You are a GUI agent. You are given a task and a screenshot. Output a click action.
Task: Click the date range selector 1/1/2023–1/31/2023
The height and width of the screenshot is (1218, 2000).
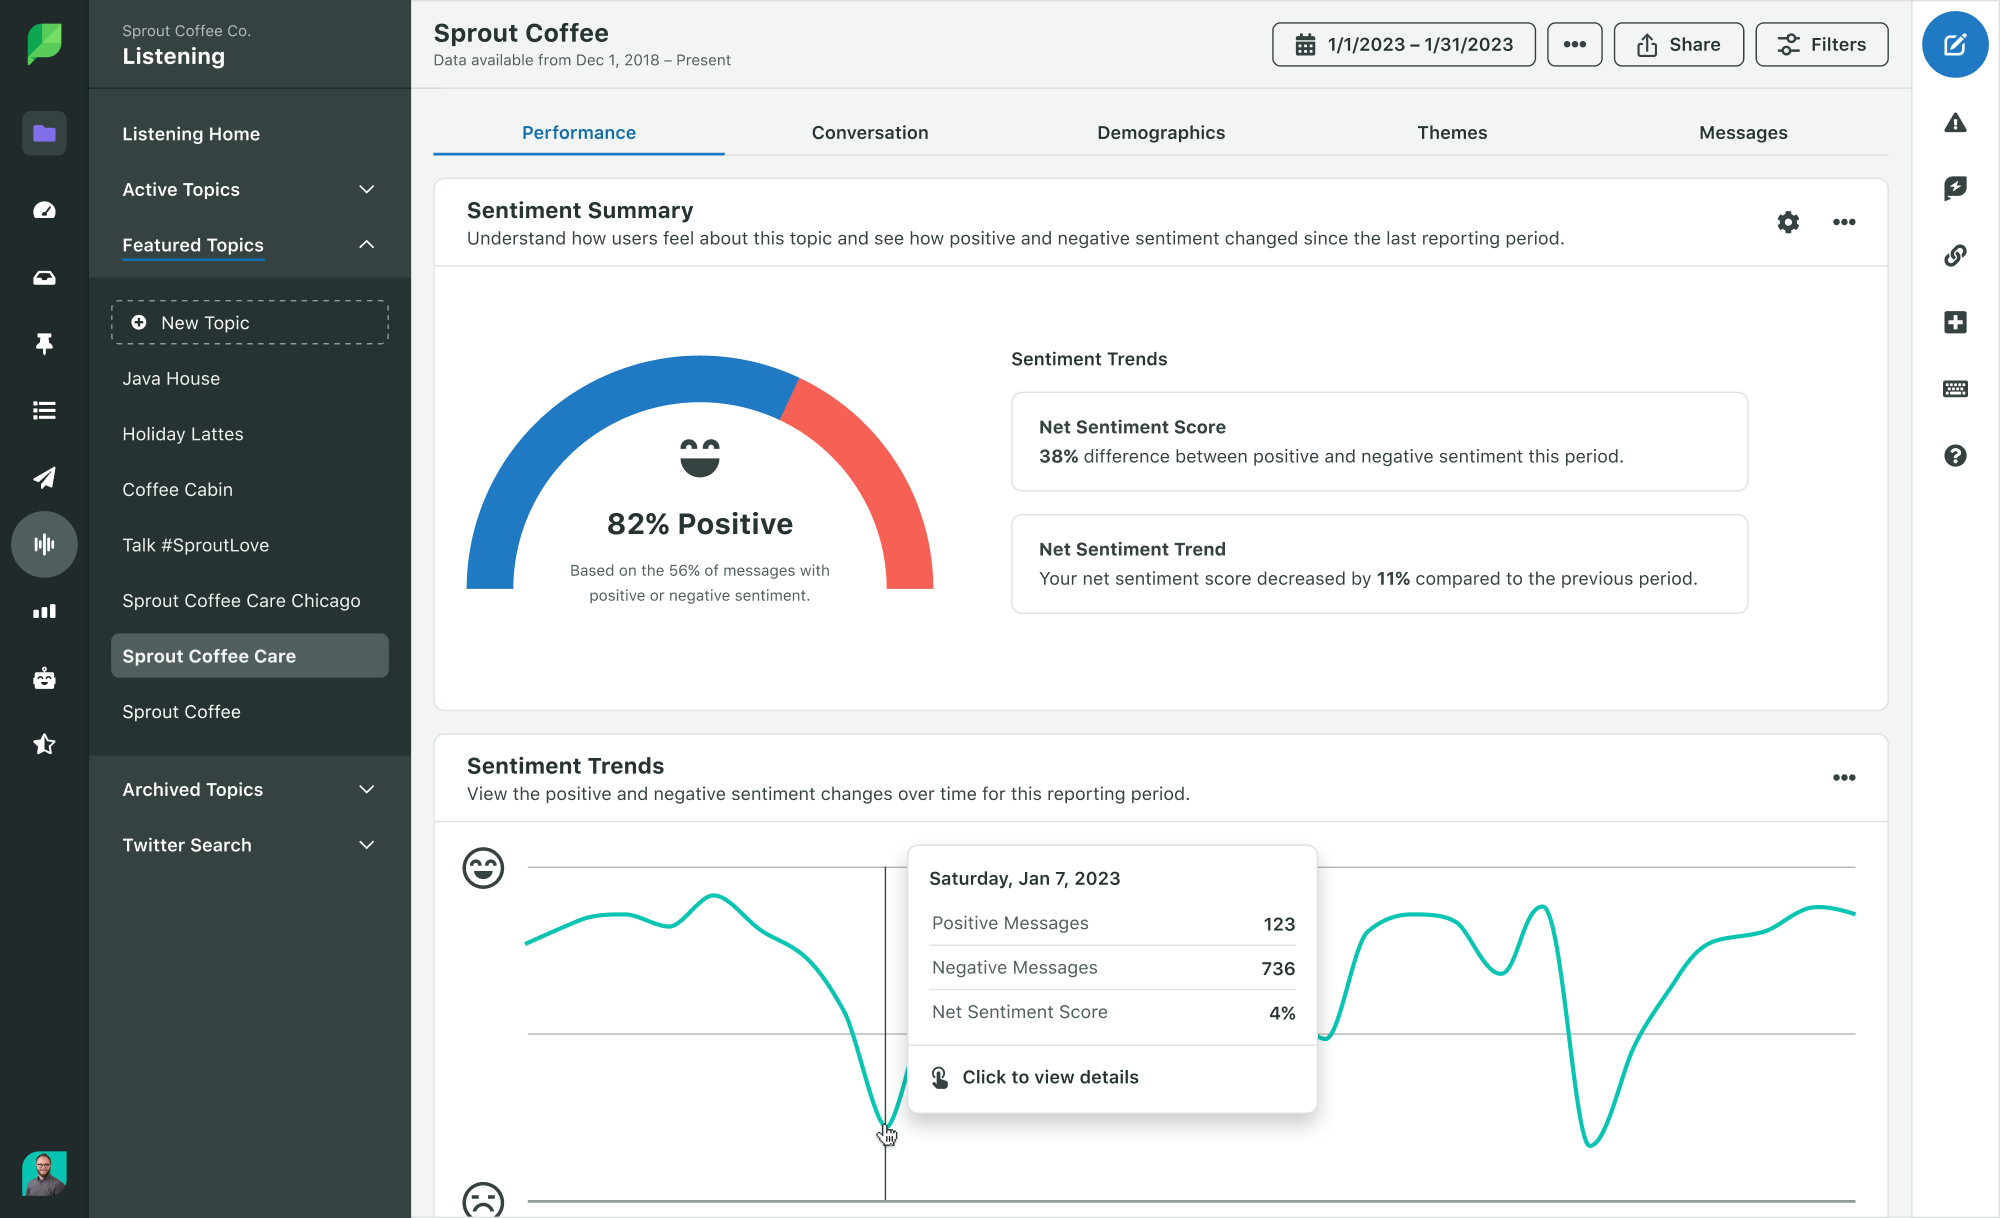1404,44
